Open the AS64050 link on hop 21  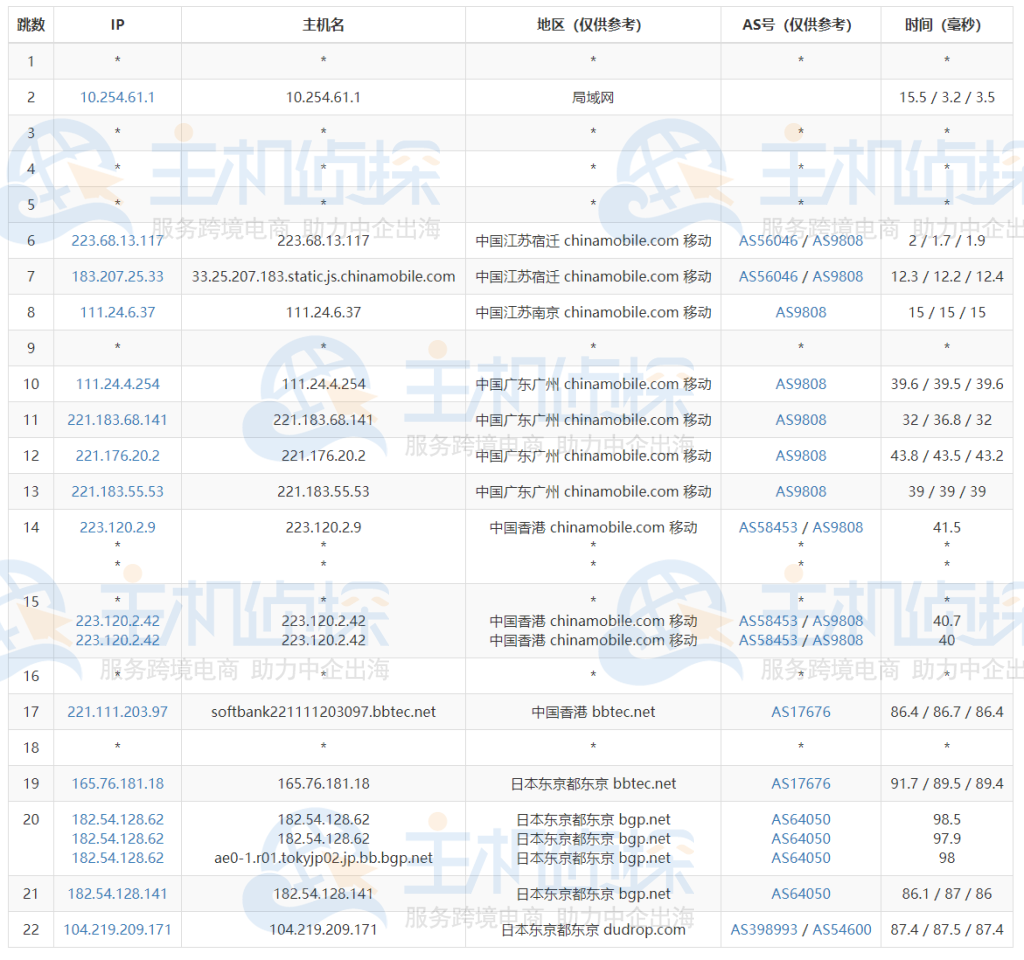800,893
